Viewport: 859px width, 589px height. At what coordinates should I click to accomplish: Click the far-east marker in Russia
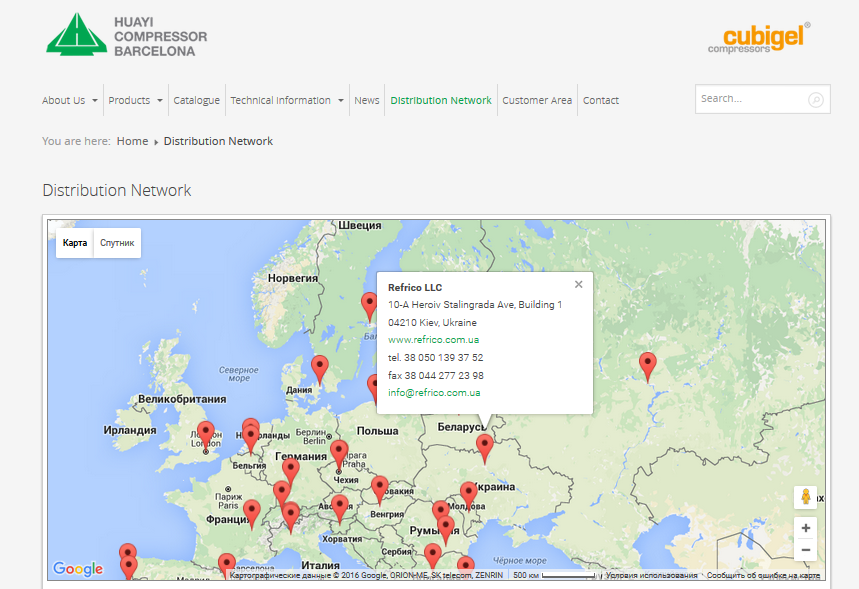click(x=648, y=365)
